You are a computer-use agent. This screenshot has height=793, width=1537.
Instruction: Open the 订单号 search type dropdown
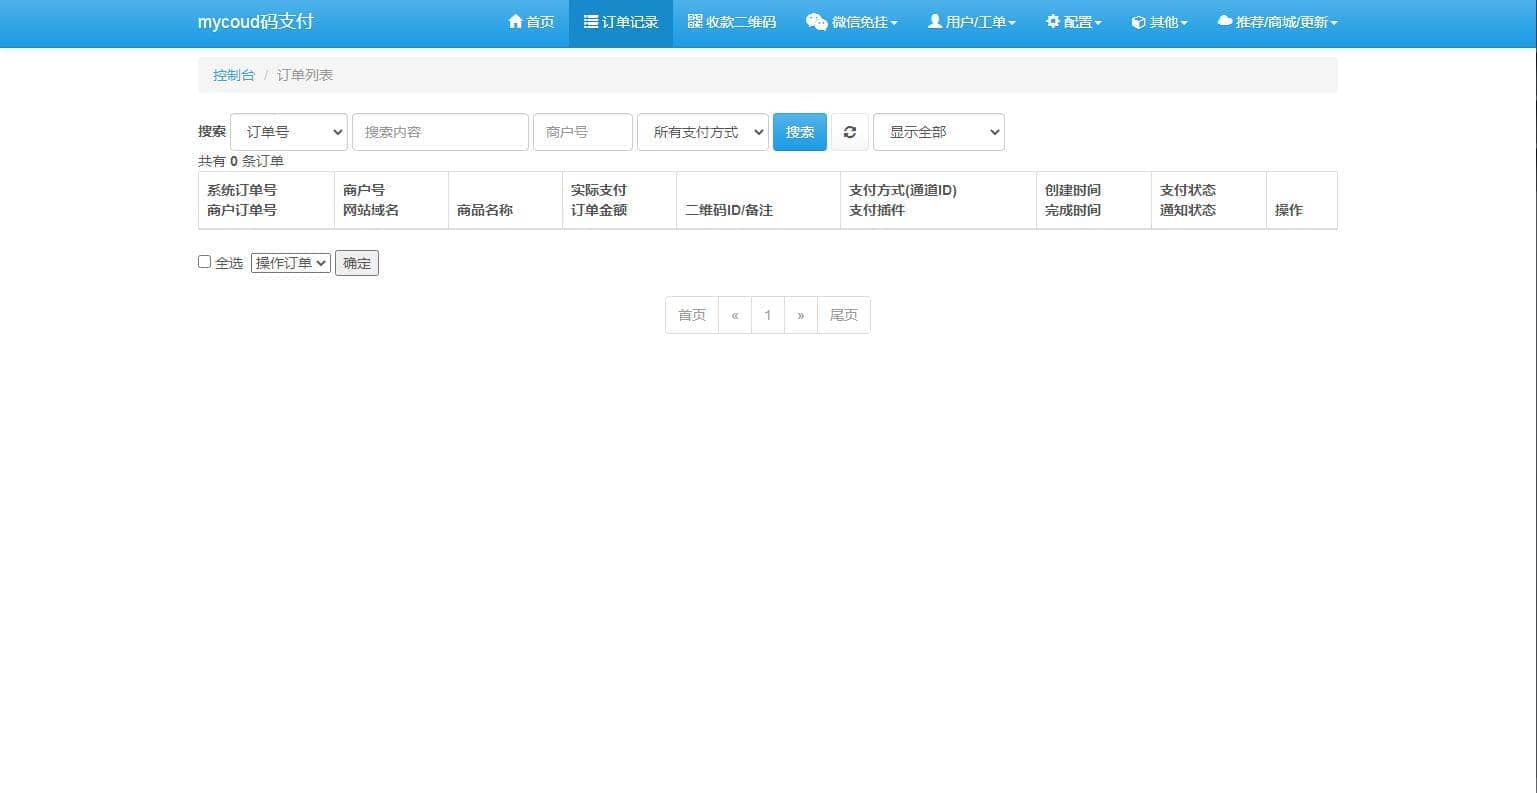(x=289, y=132)
